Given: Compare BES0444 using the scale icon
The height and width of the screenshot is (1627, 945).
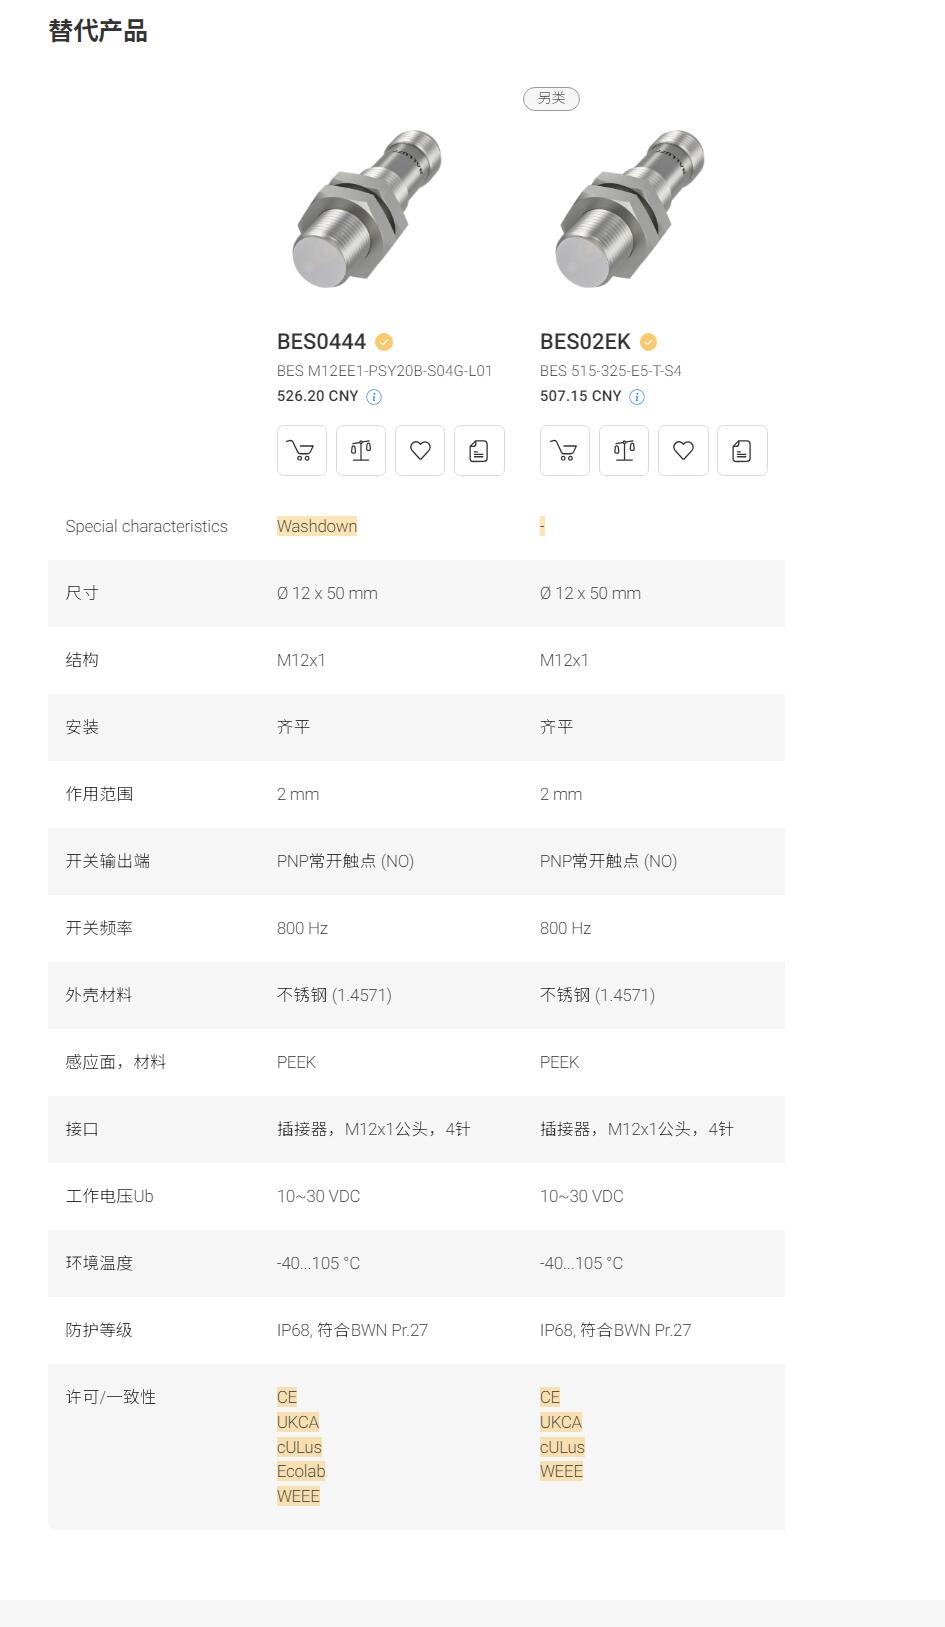Looking at the screenshot, I should [x=361, y=450].
